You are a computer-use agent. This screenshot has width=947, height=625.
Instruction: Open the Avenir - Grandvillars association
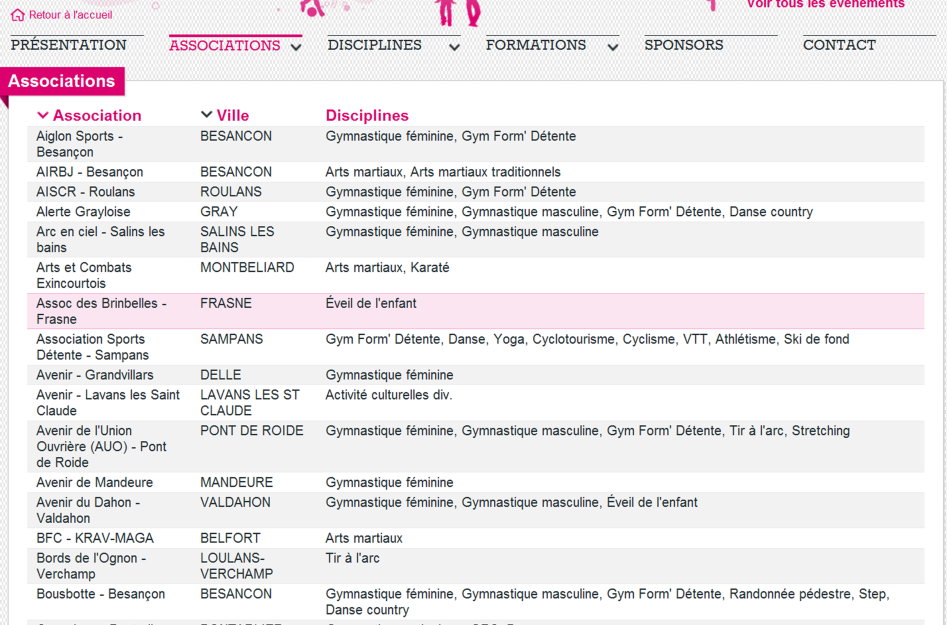95,375
